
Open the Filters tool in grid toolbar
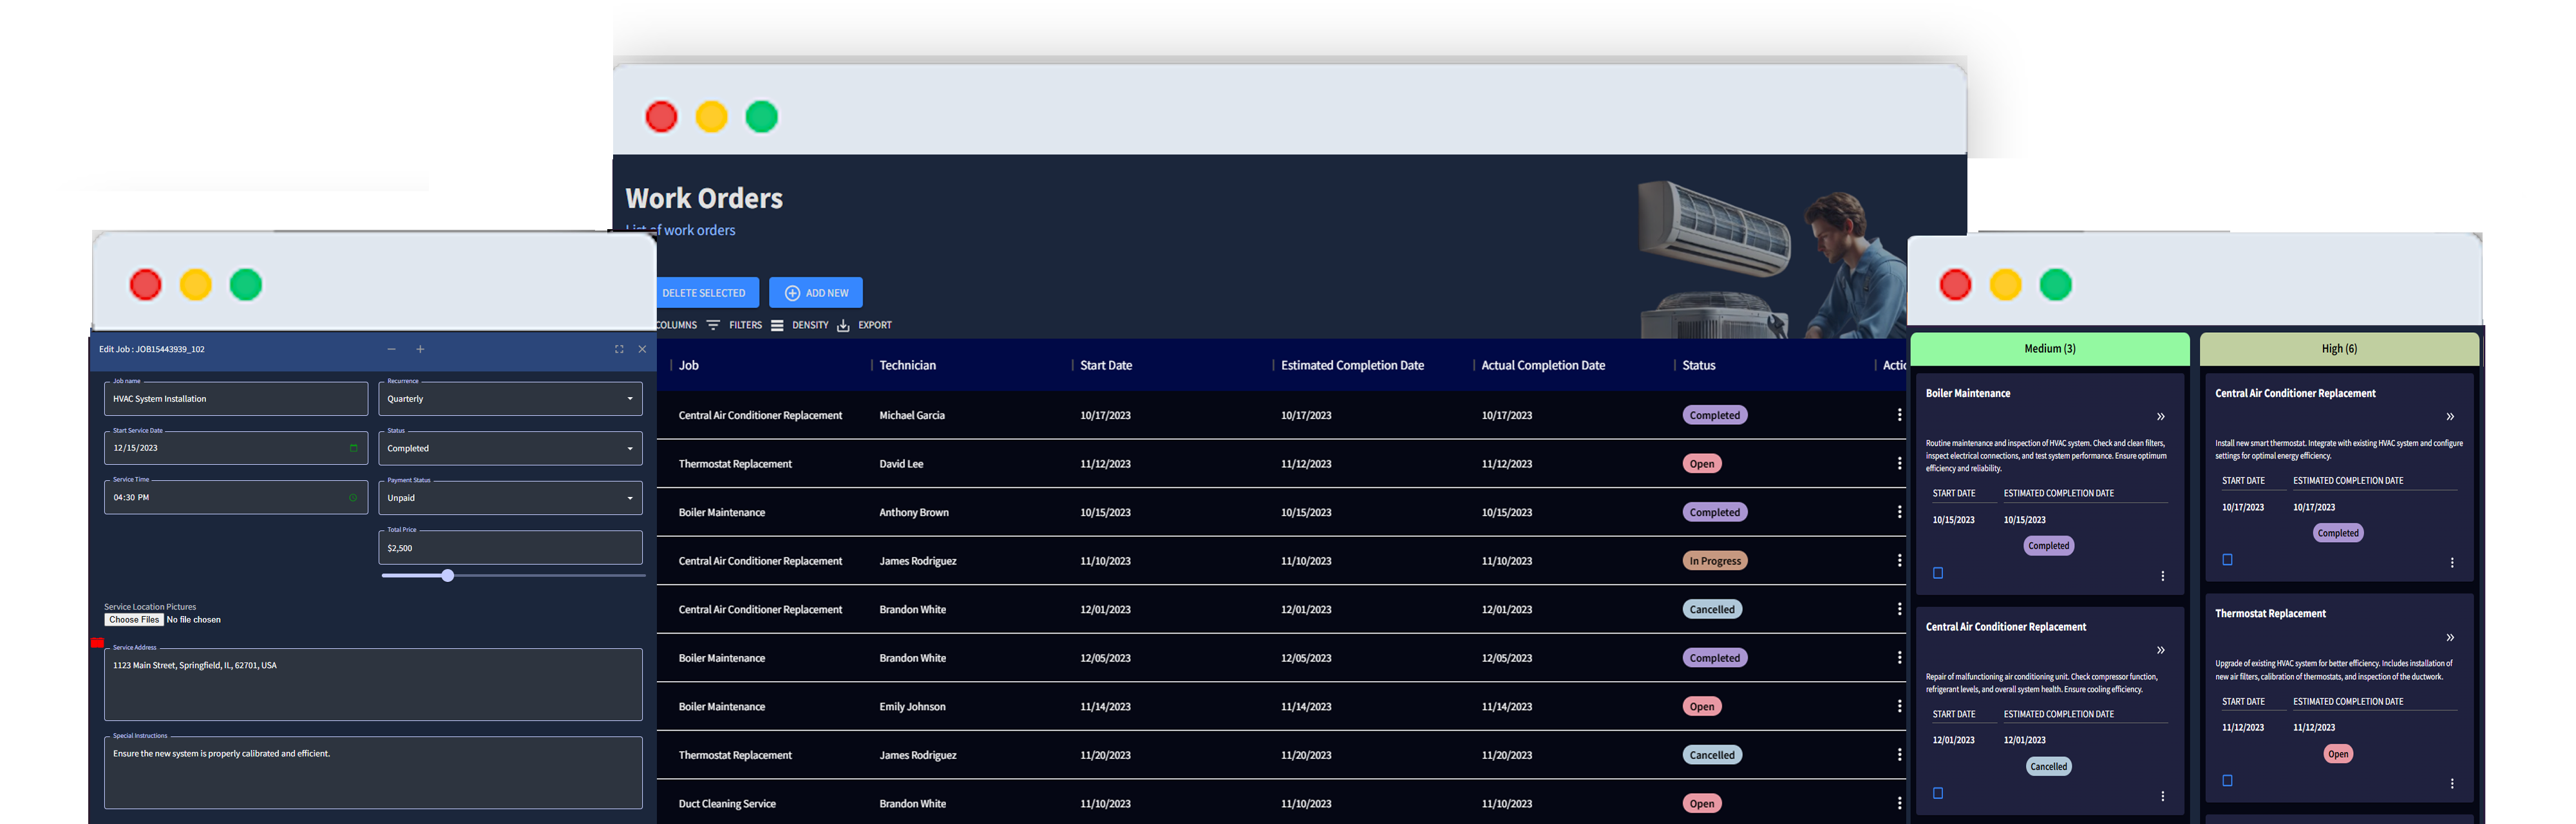coord(734,325)
